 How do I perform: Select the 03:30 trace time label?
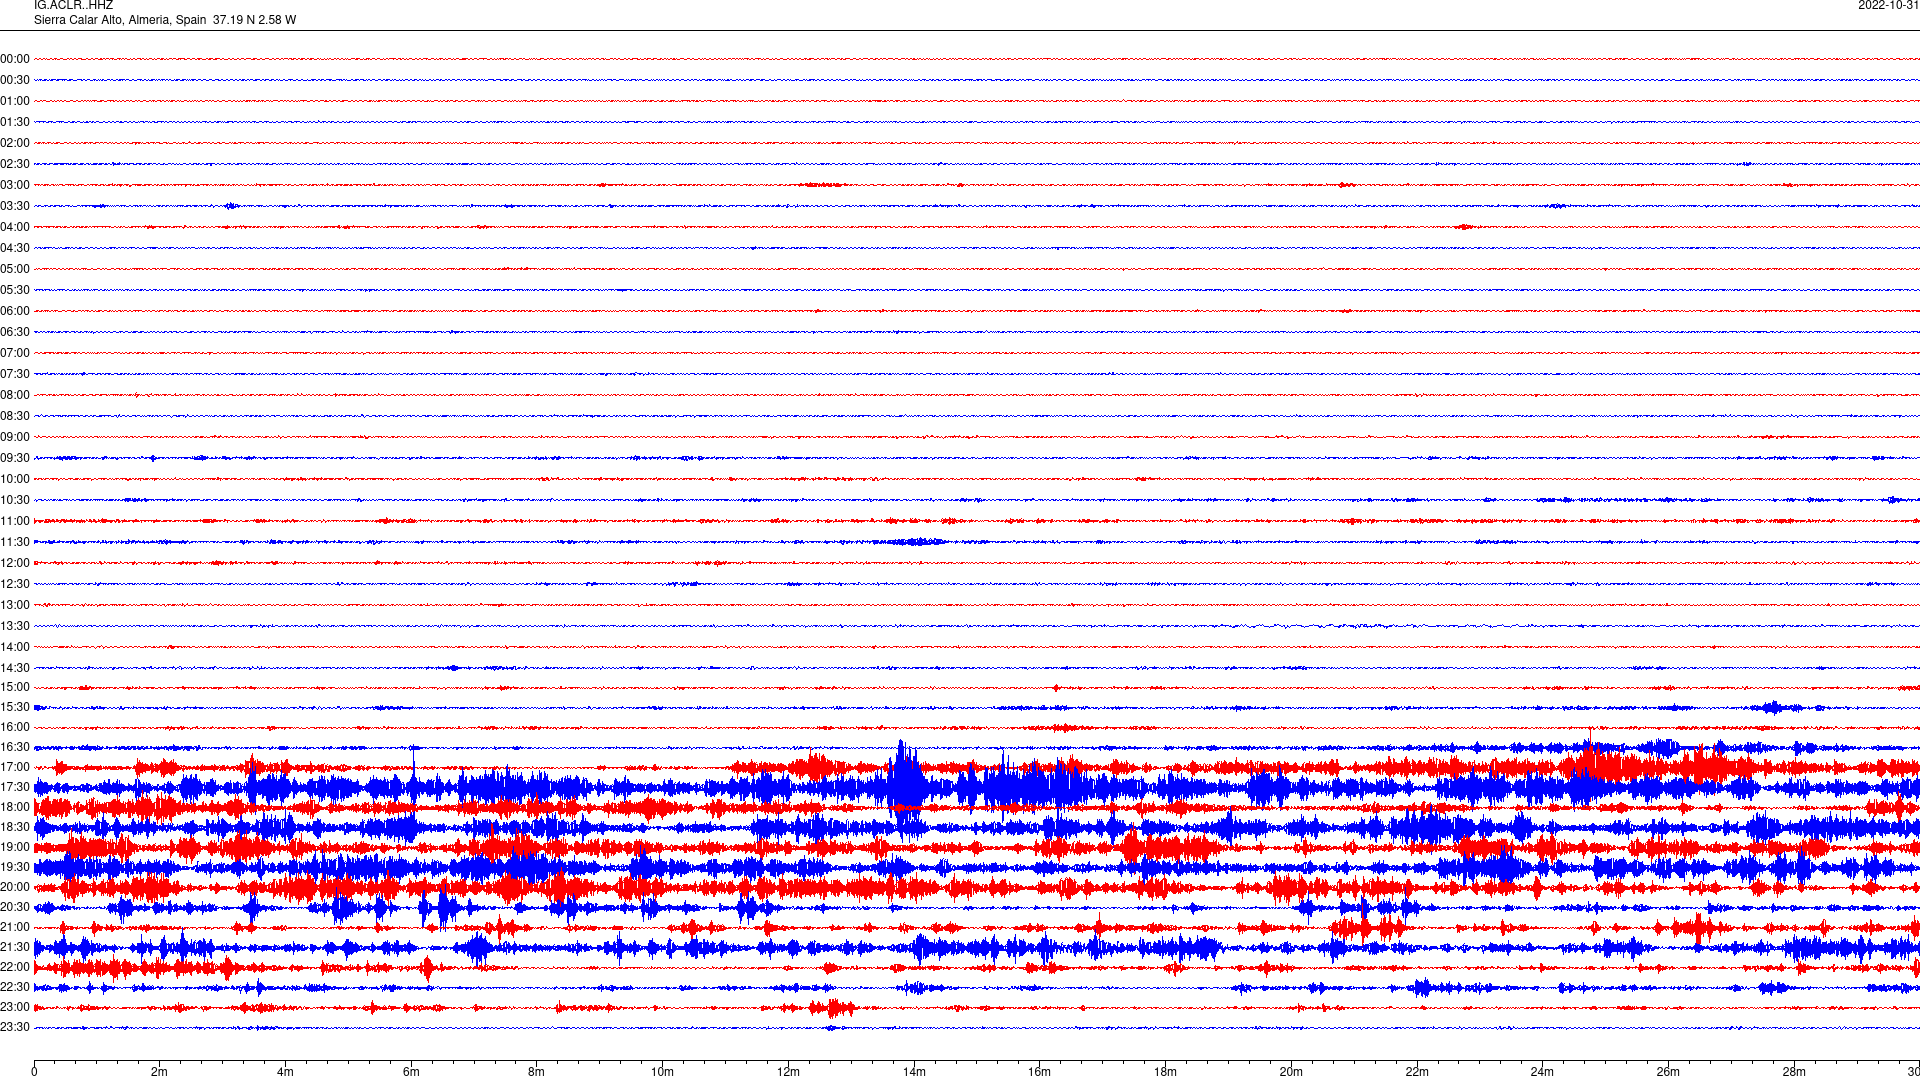pyautogui.click(x=15, y=206)
